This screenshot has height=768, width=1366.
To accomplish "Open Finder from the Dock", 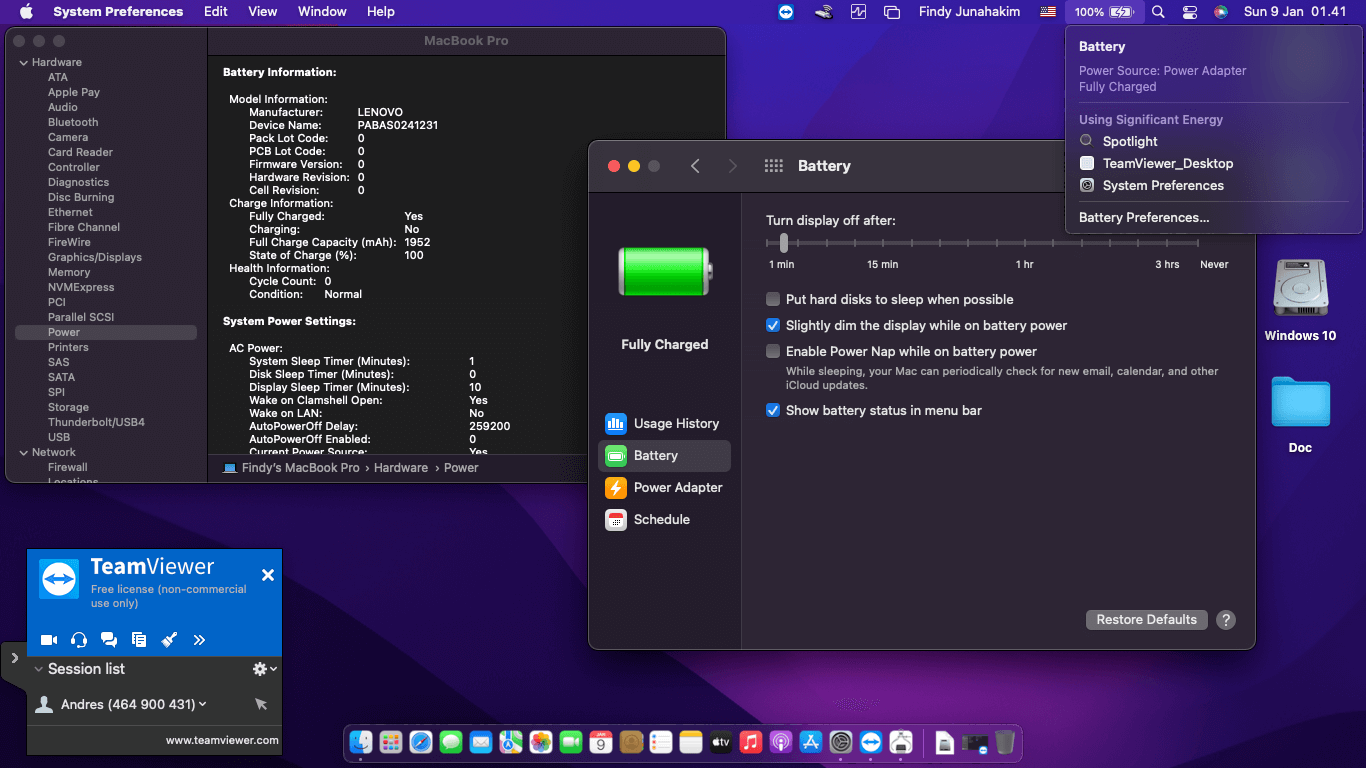I will click(361, 742).
